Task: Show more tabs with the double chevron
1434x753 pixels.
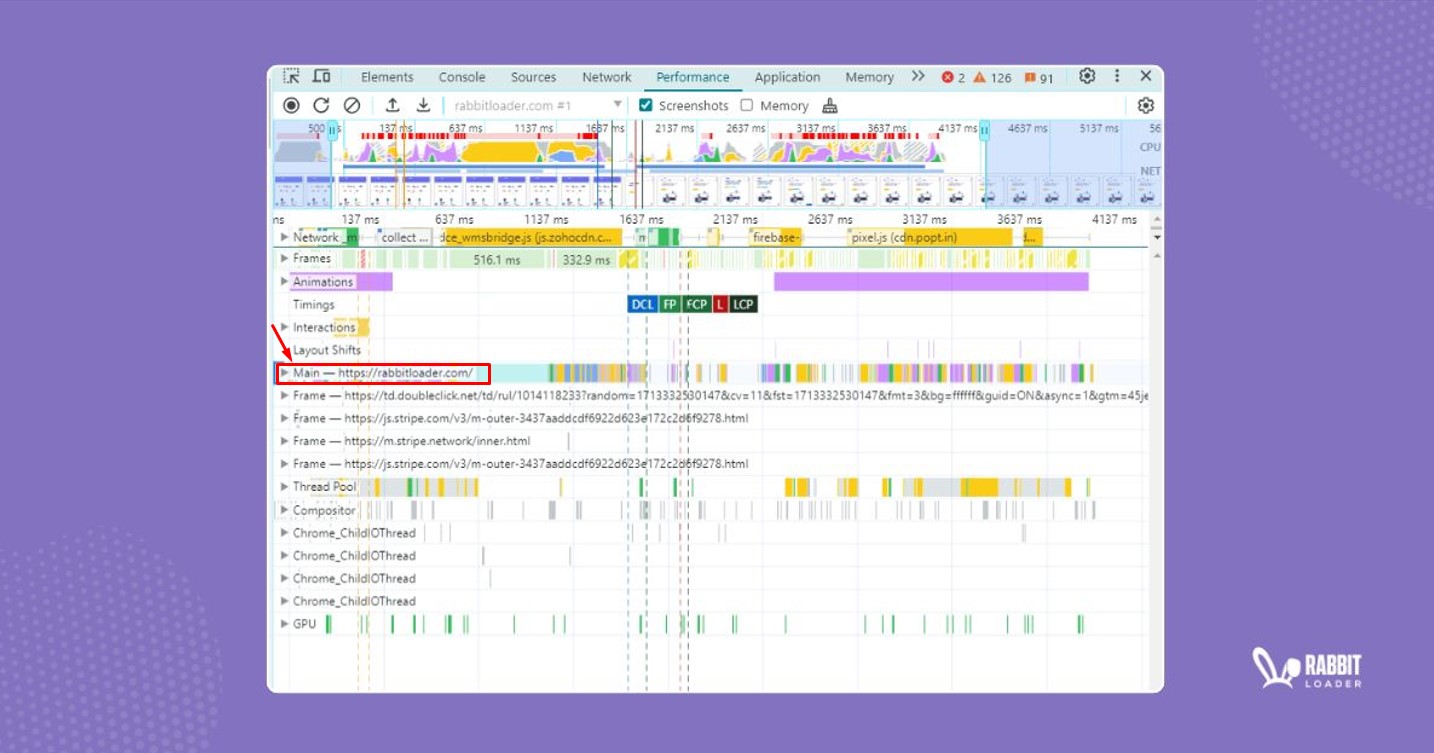Action: point(918,77)
